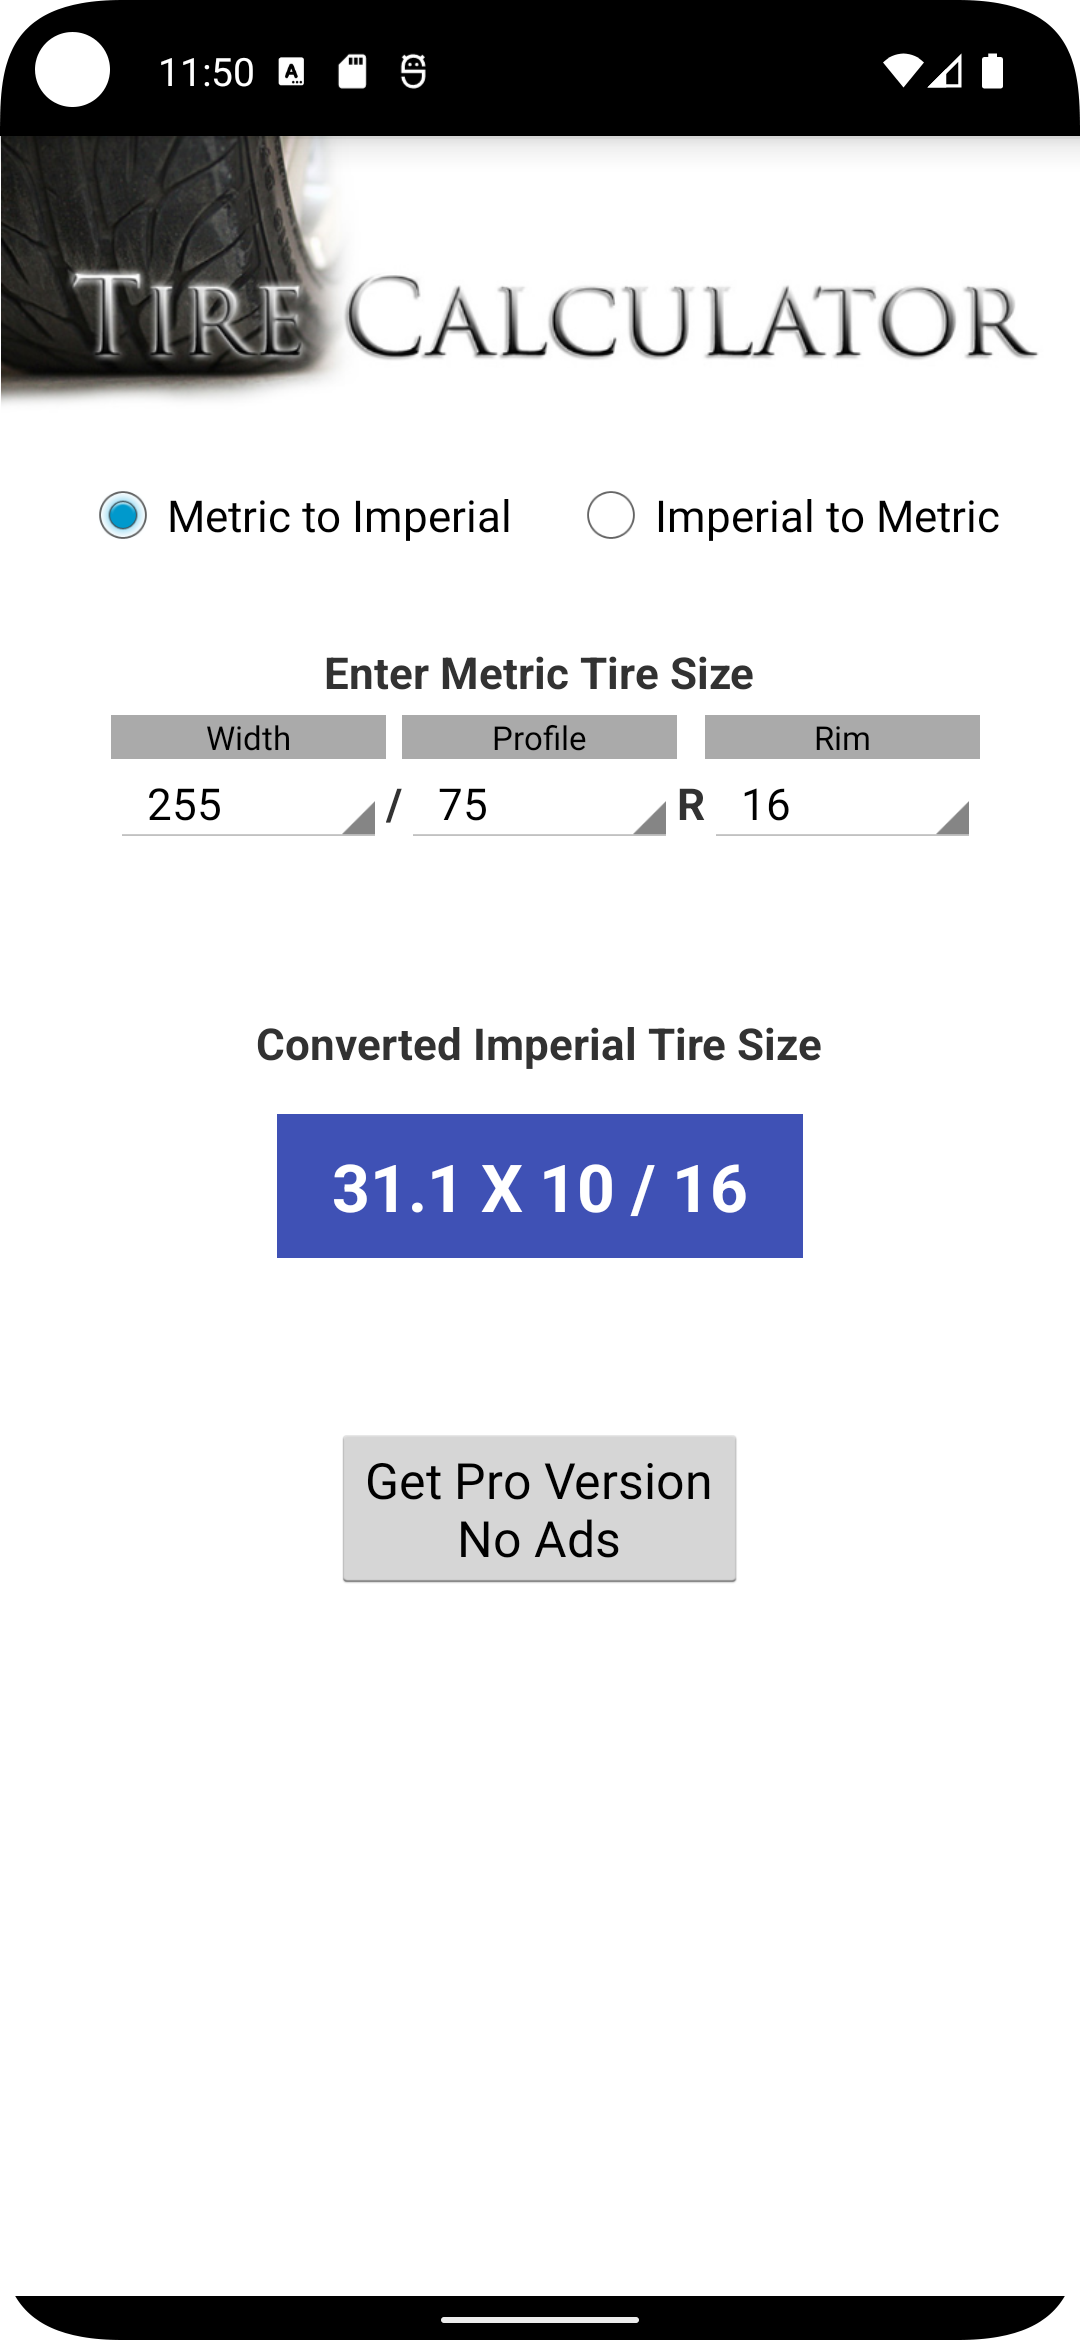Select the Imperial to Metric radio button
Image resolution: width=1080 pixels, height=2340 pixels.
(x=611, y=516)
